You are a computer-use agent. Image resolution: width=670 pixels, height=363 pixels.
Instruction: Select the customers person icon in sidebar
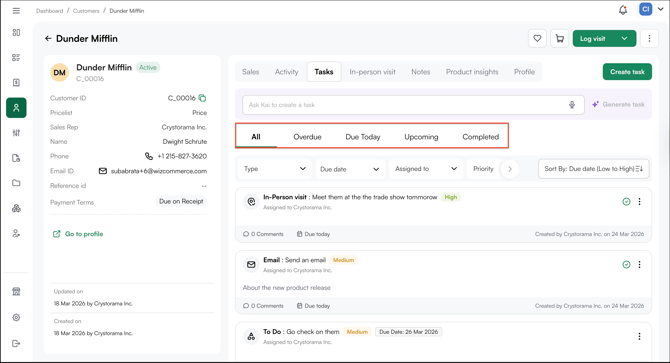(16, 108)
